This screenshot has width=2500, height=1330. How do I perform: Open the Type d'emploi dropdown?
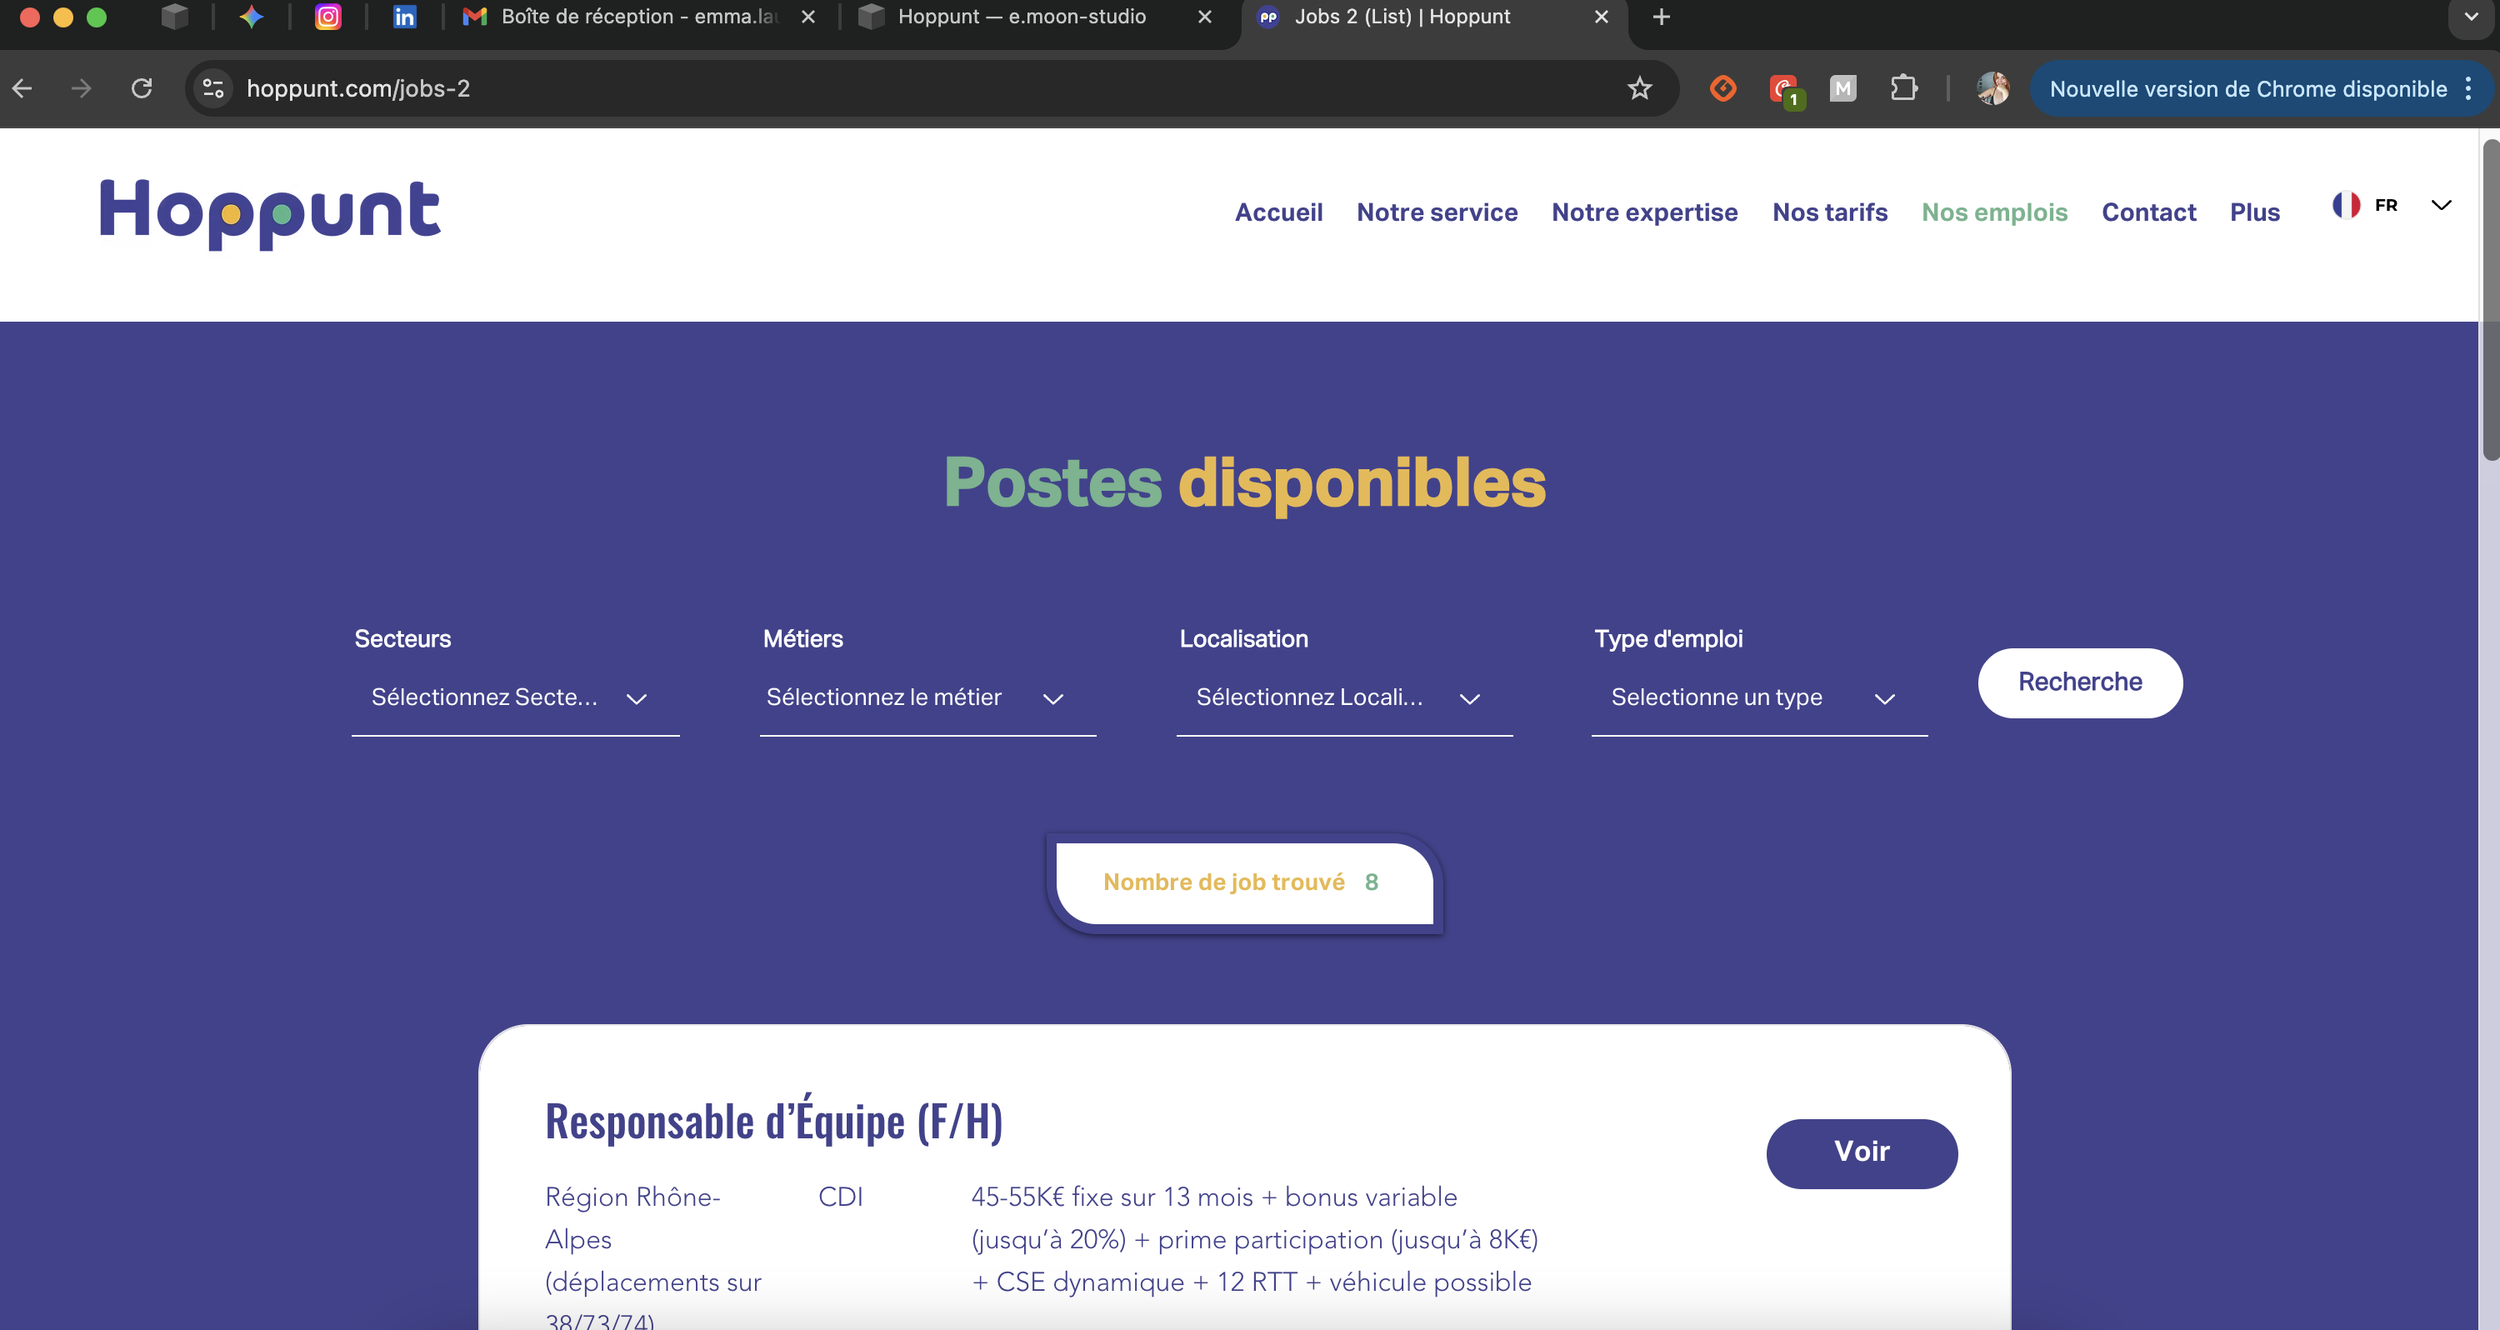coord(1758,698)
